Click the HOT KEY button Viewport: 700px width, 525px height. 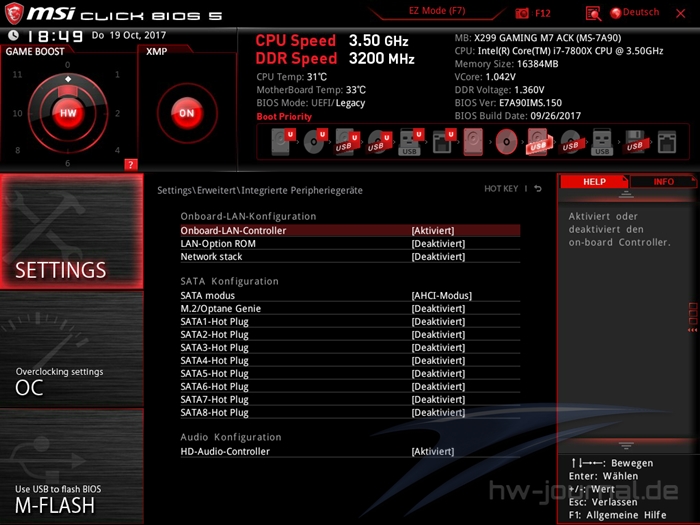[x=501, y=189]
